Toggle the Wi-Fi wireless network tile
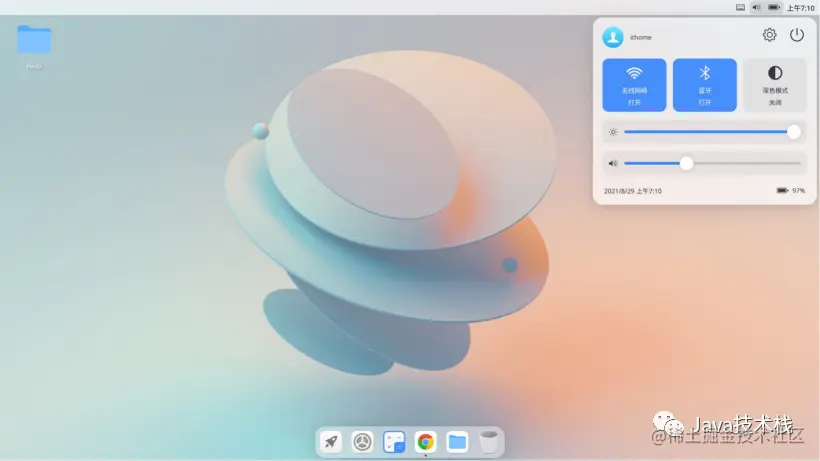 (634, 85)
